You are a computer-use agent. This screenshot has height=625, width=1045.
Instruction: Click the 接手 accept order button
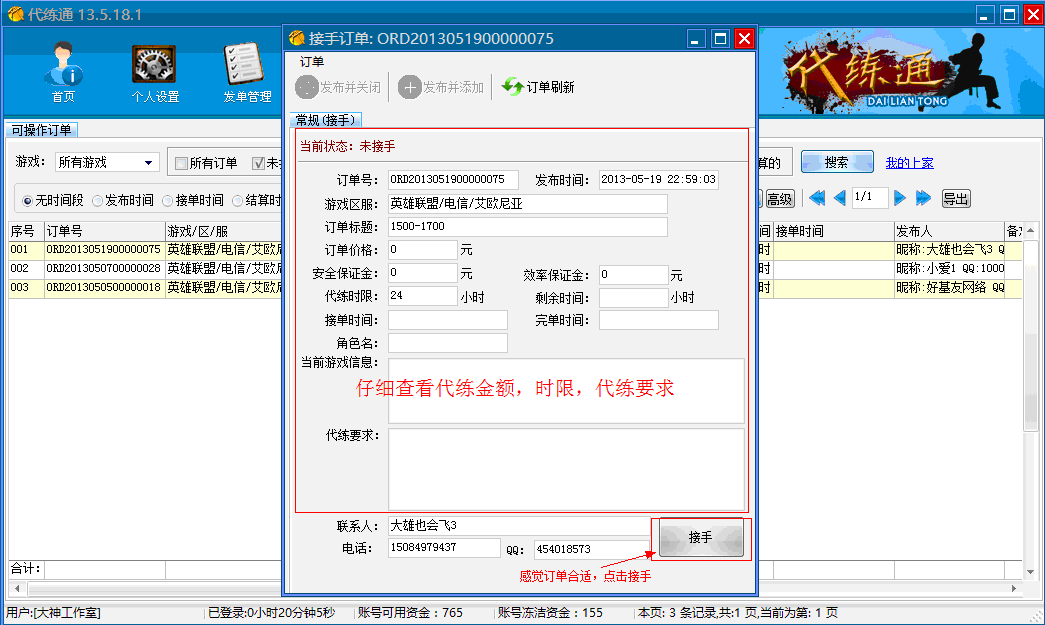[x=702, y=536]
